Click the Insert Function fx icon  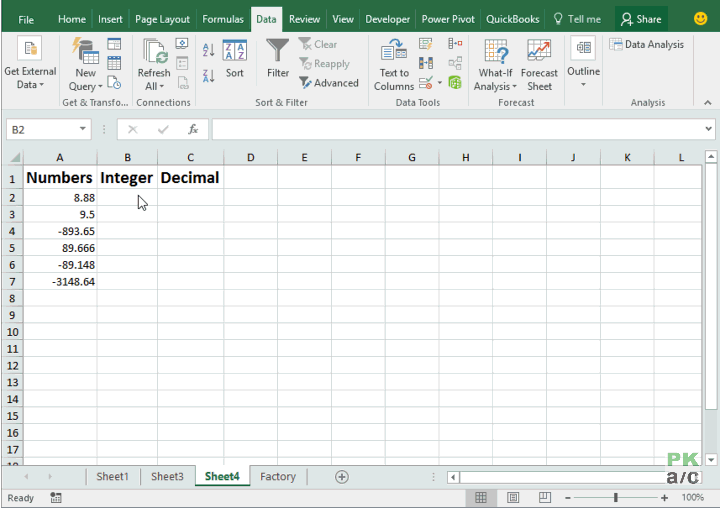193,130
